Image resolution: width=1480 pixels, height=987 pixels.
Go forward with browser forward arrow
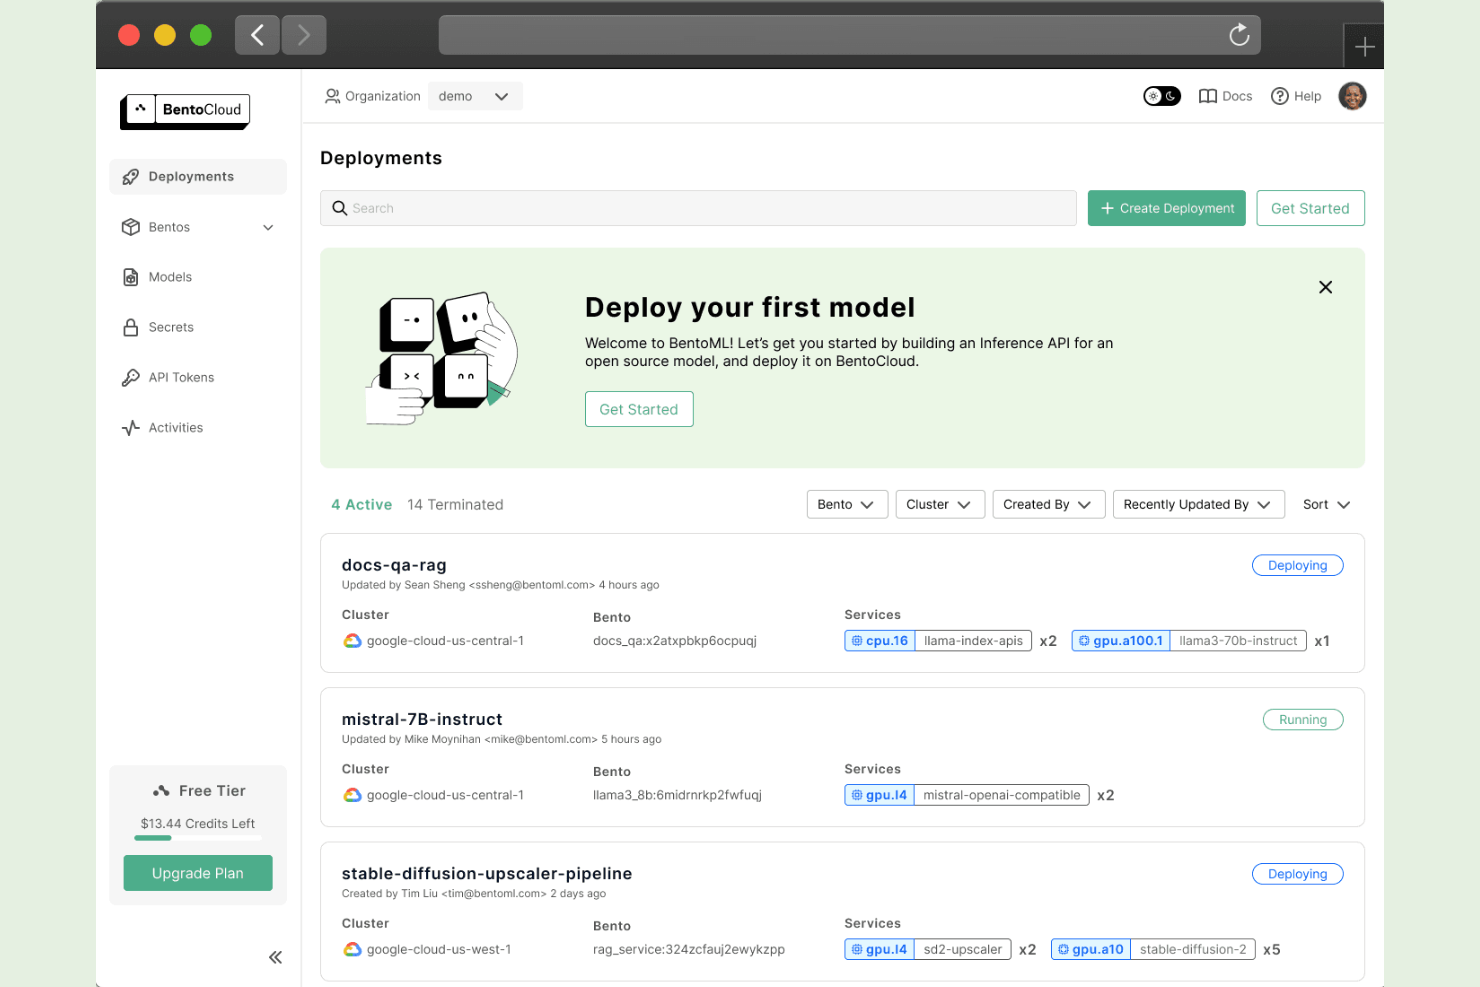304,35
